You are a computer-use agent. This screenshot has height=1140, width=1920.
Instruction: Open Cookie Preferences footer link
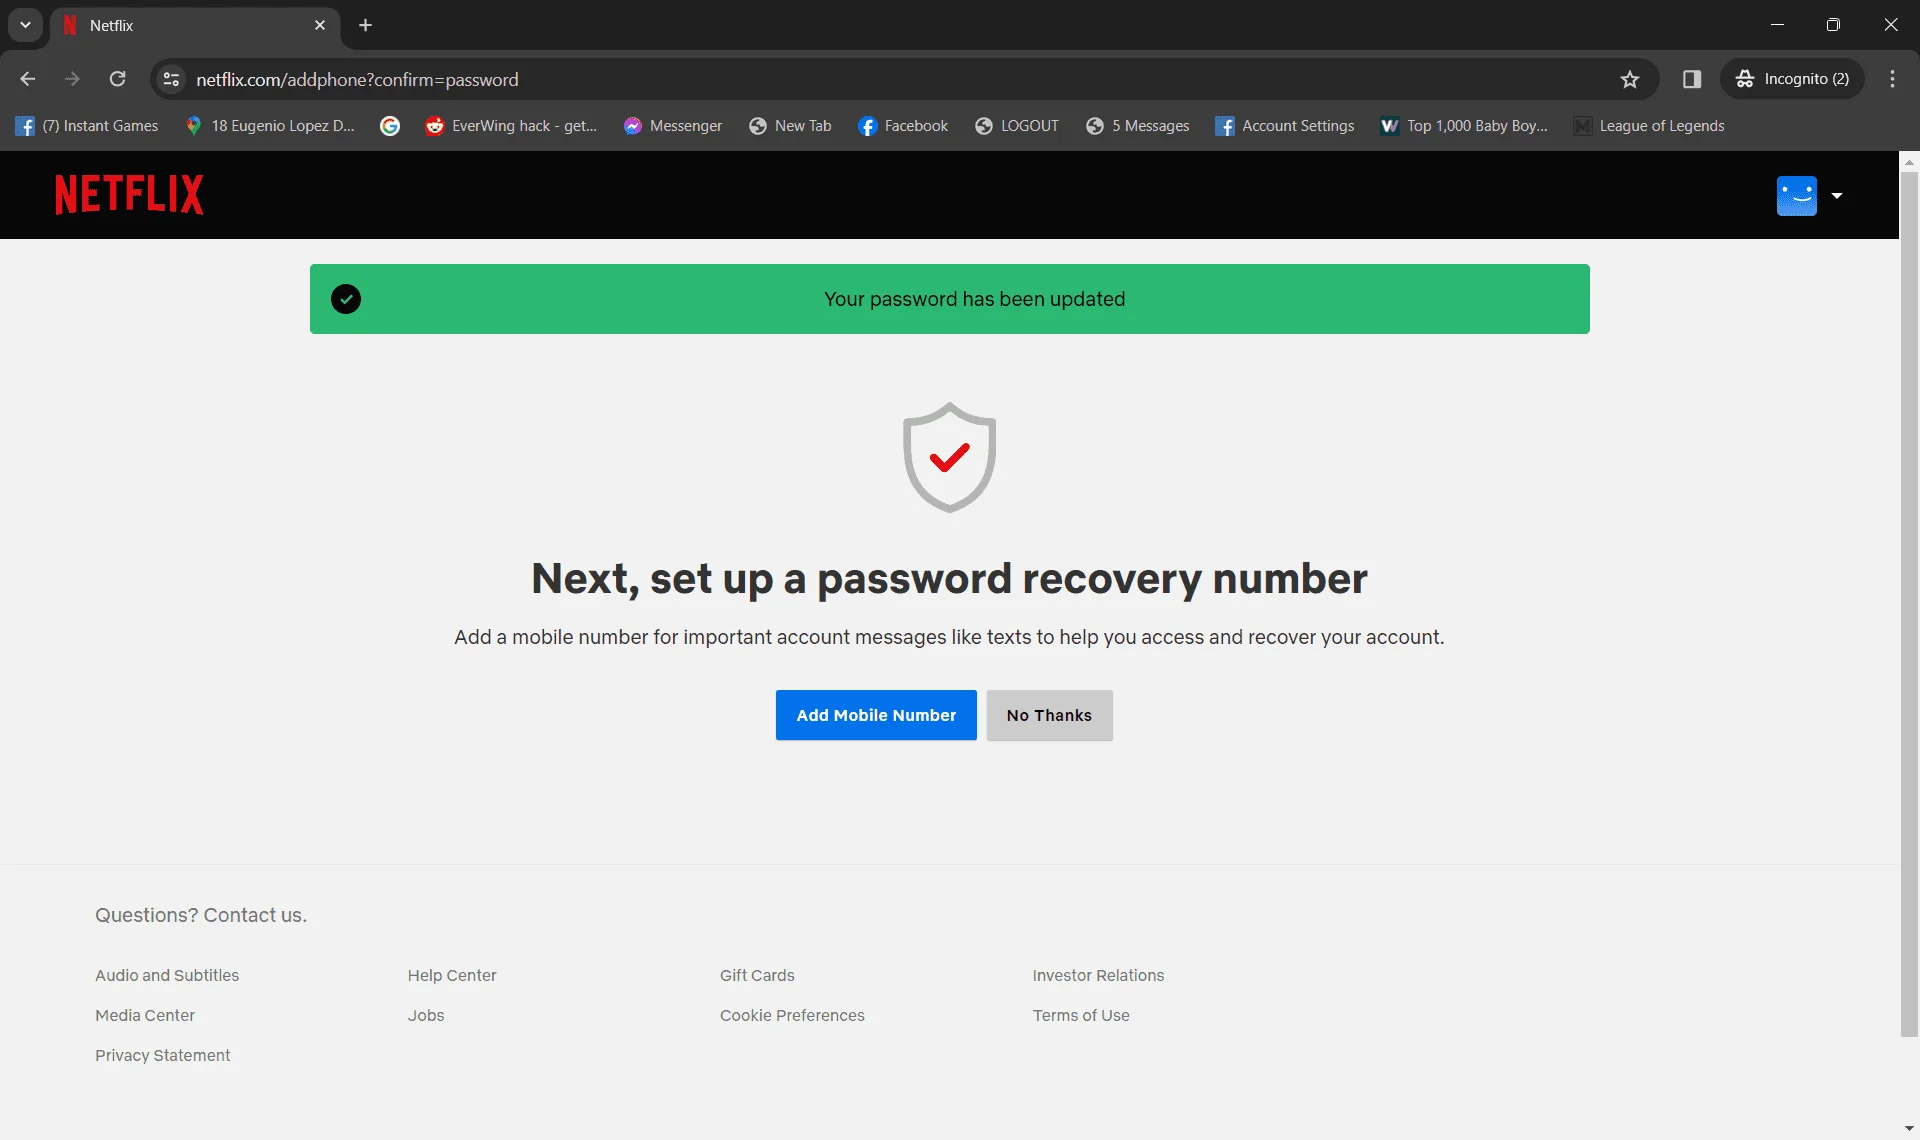(792, 1015)
